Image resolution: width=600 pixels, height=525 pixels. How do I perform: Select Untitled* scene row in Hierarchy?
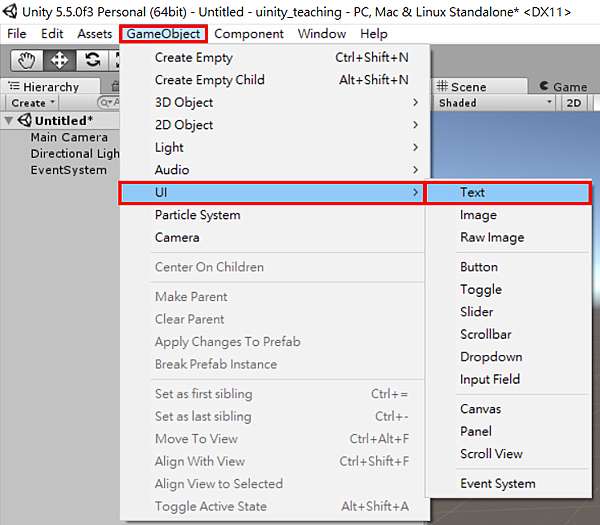coord(60,121)
